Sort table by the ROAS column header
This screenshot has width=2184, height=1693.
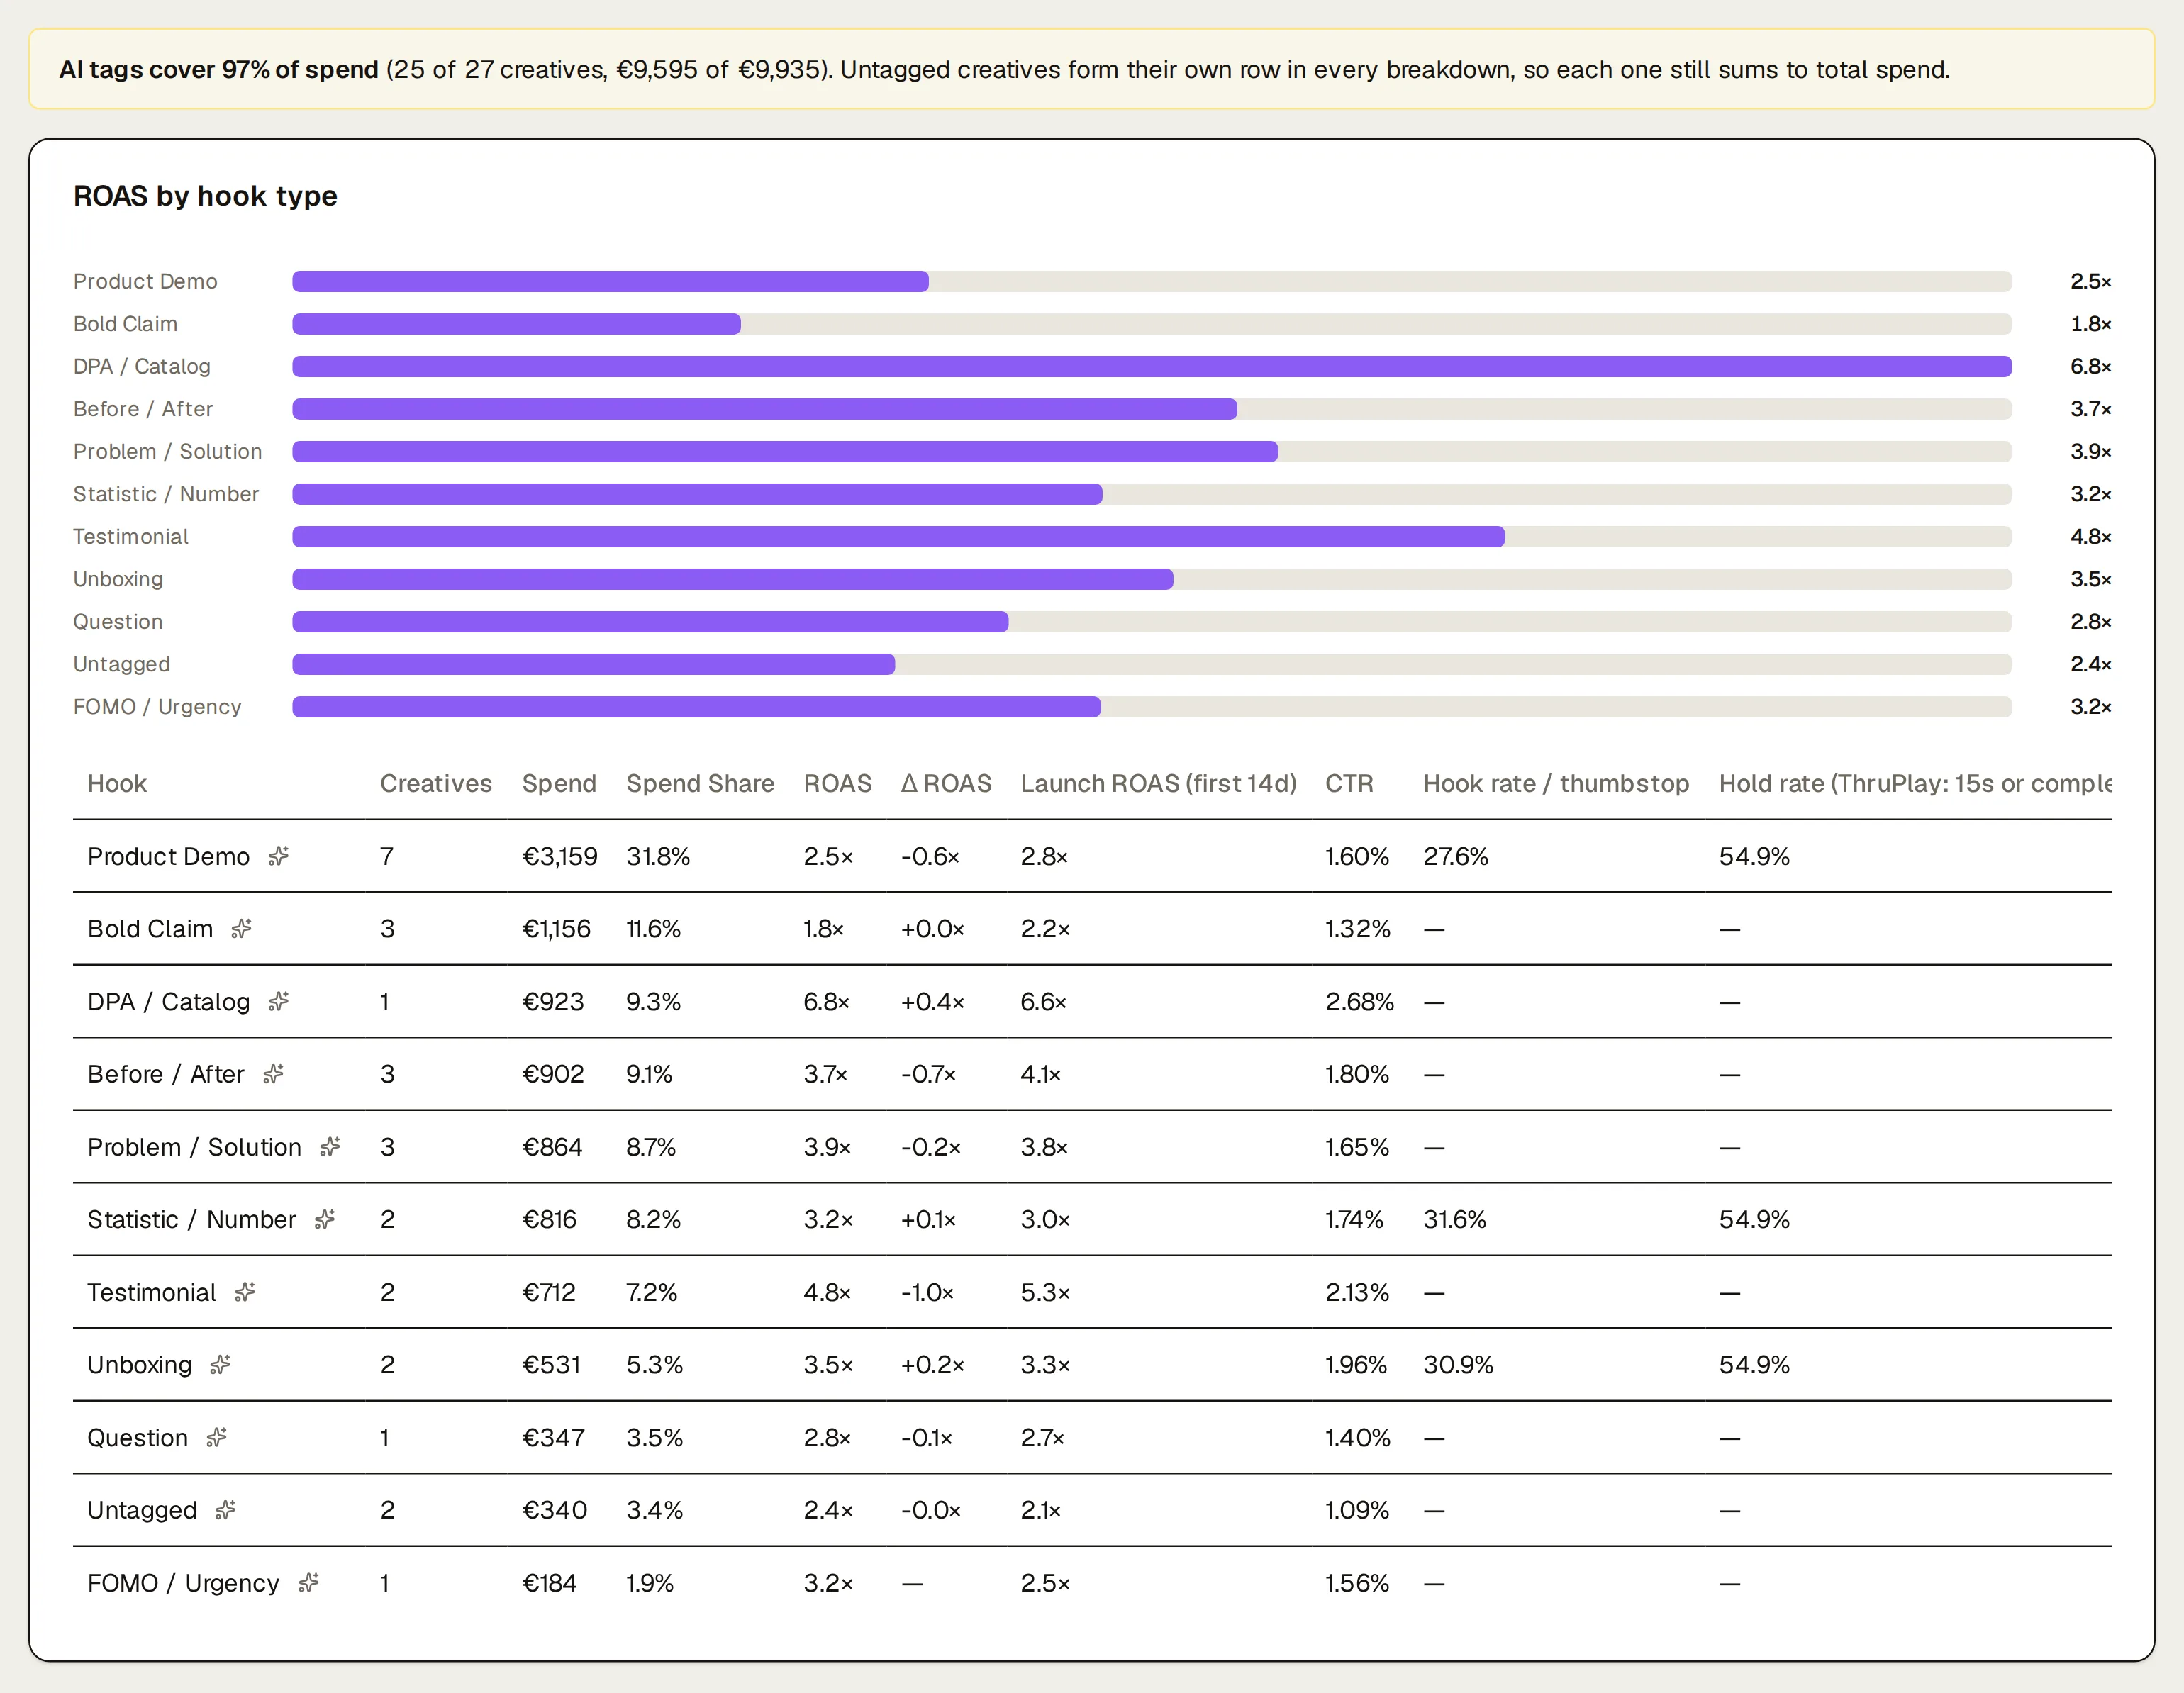(838, 783)
